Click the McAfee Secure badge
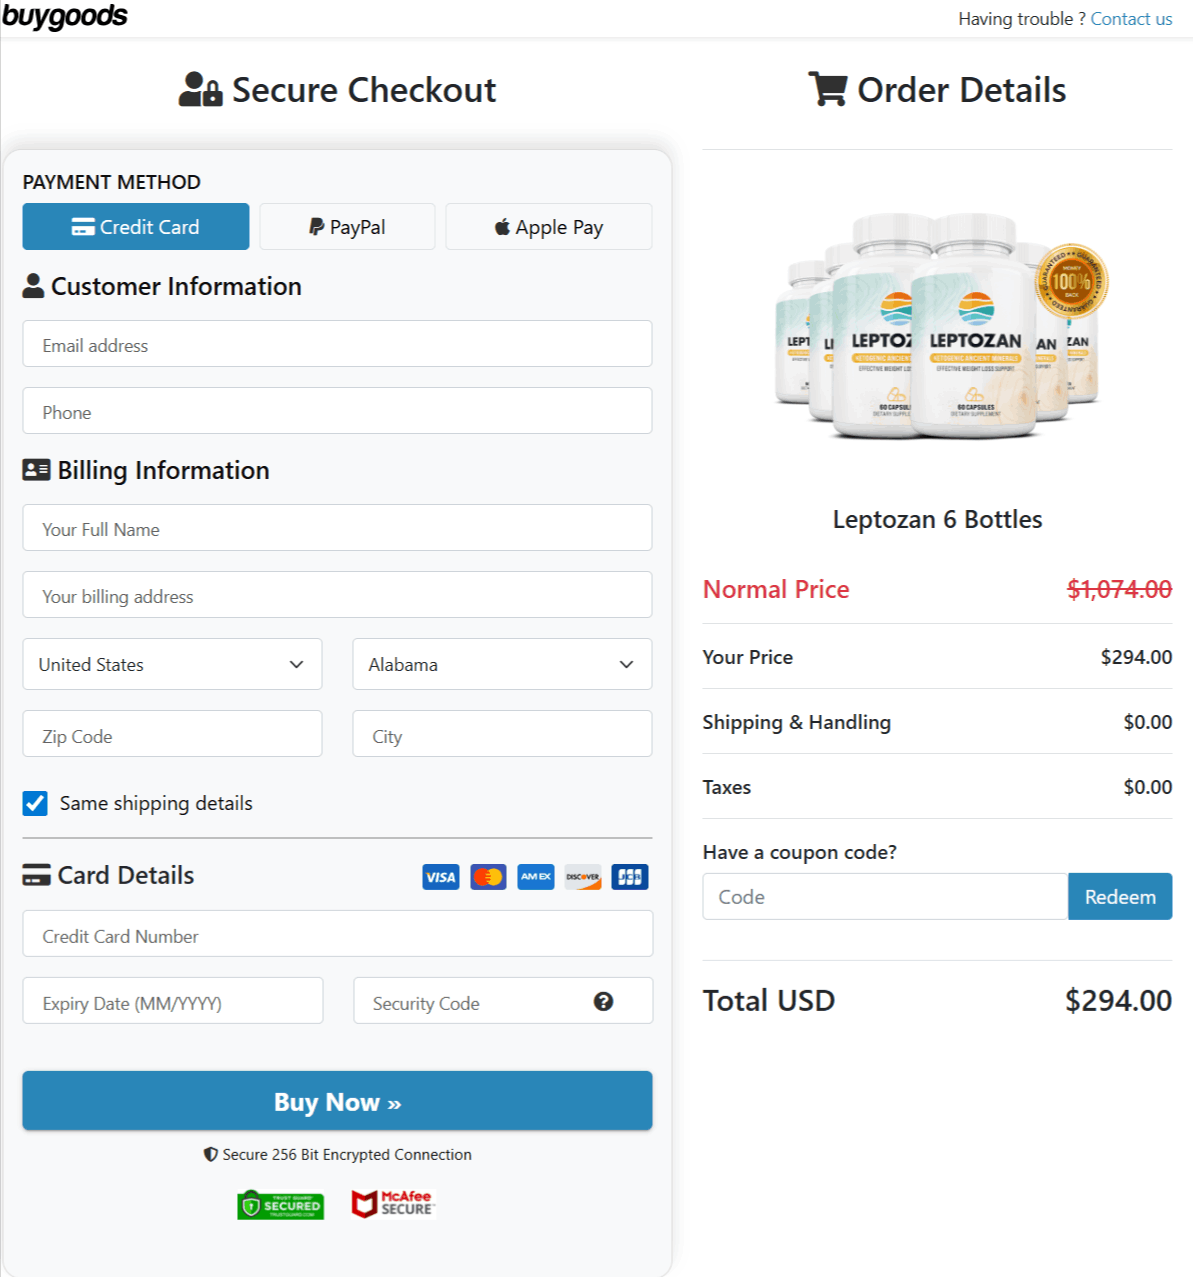The image size is (1193, 1277). pyautogui.click(x=392, y=1203)
